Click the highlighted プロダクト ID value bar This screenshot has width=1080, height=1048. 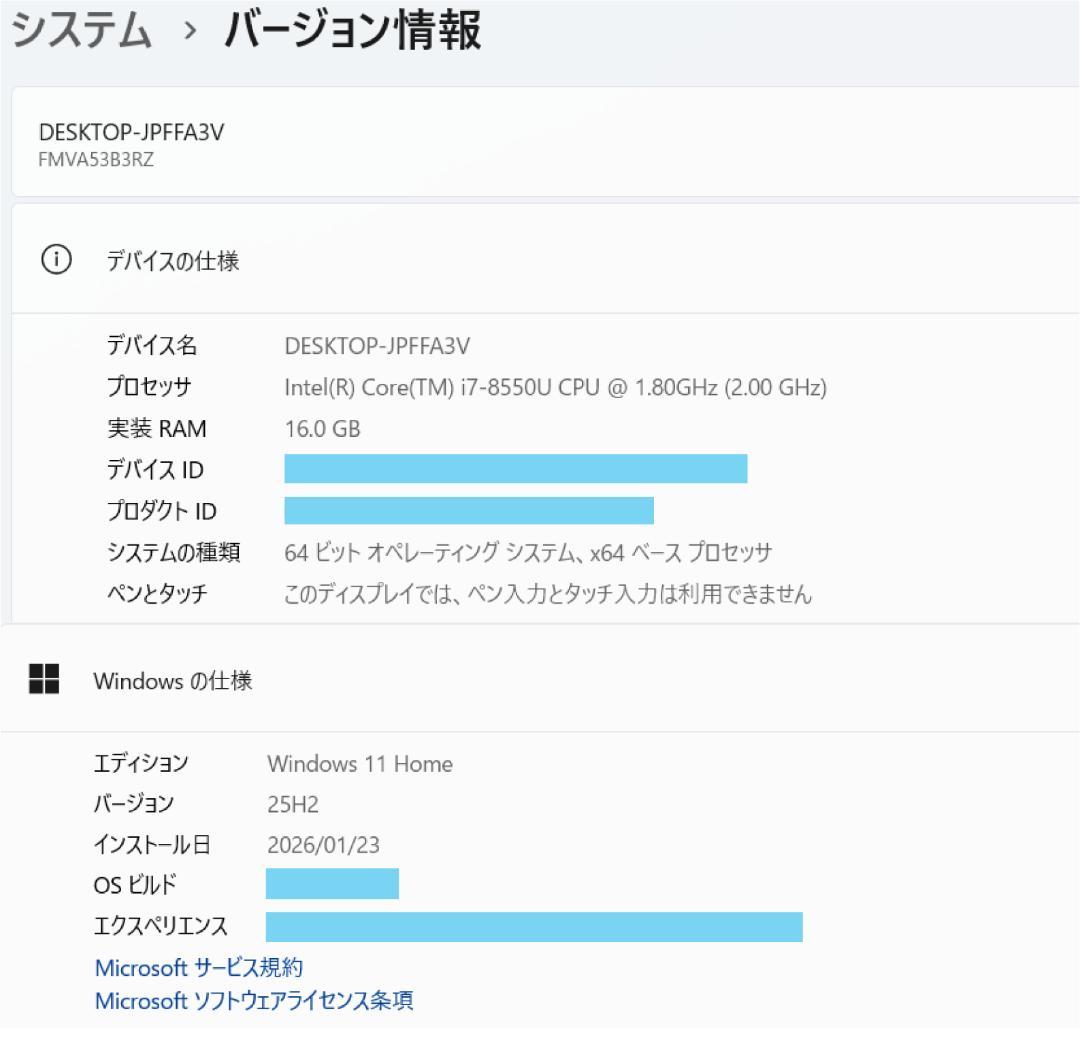pos(469,511)
